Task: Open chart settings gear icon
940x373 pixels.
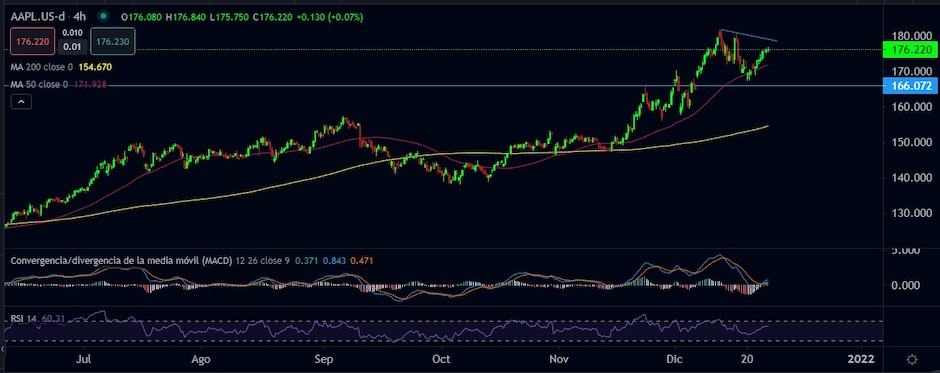Action: point(912,359)
